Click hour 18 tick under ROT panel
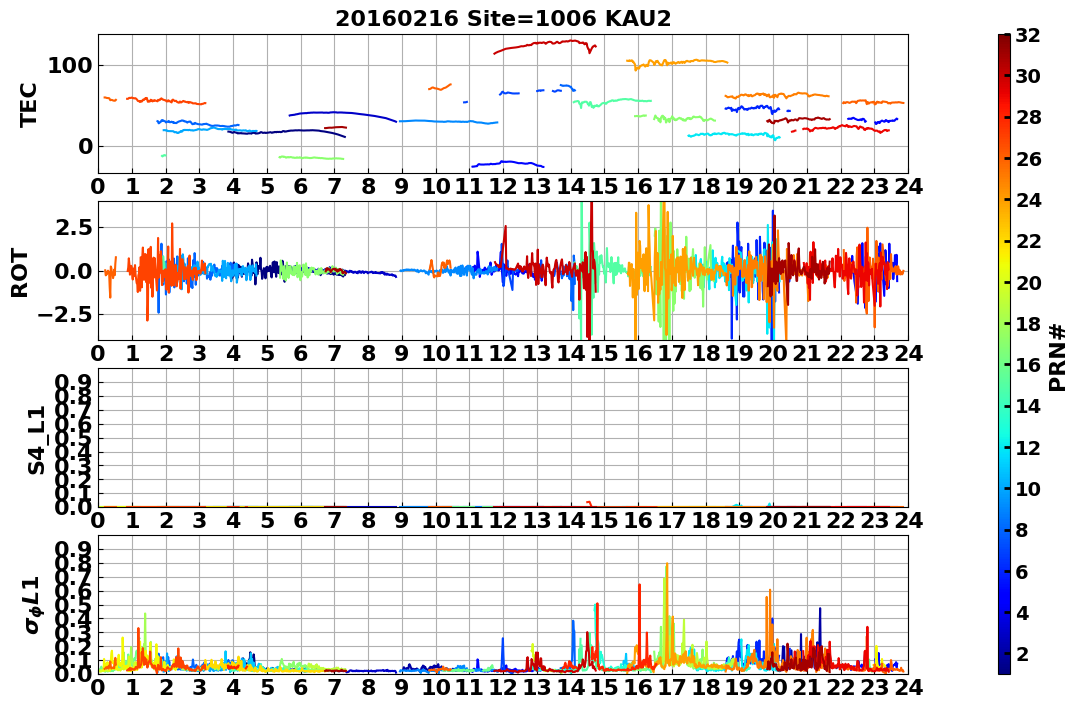The width and height of the screenshot is (1077, 709). click(706, 353)
